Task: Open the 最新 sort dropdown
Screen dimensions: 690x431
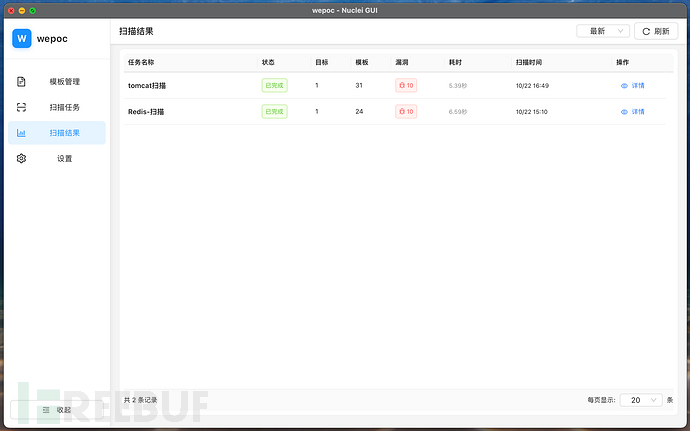Action: (x=603, y=31)
